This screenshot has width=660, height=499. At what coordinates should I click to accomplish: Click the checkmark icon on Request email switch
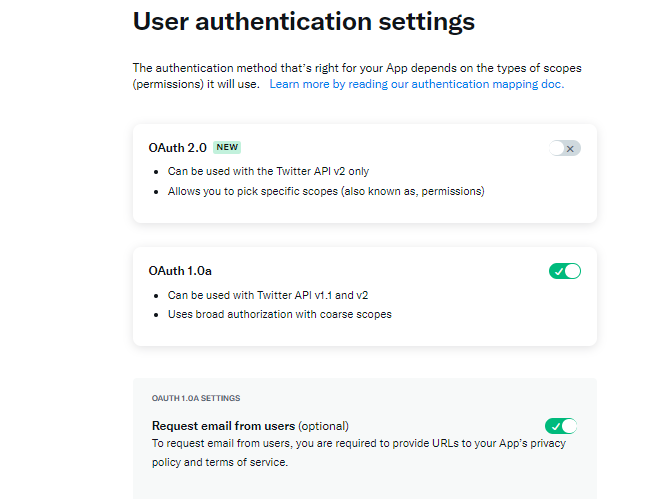[554, 426]
